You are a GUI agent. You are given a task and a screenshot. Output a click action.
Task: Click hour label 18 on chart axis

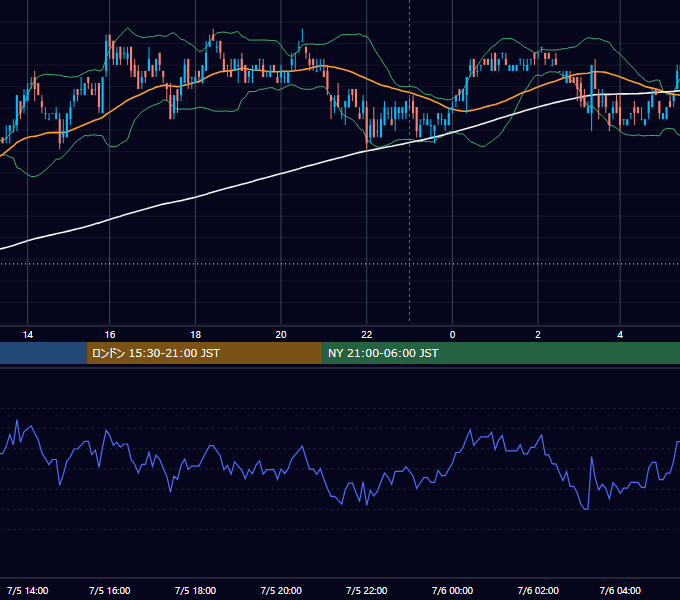coord(196,335)
